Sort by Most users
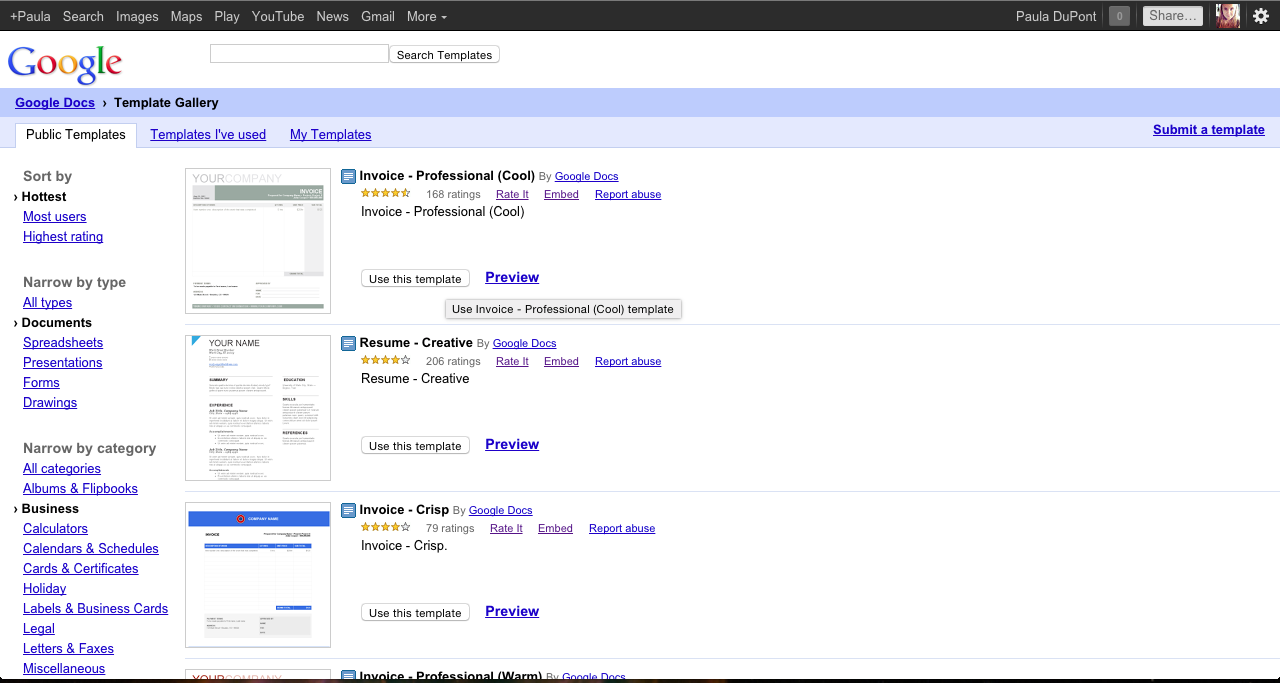The width and height of the screenshot is (1280, 683). tap(55, 217)
